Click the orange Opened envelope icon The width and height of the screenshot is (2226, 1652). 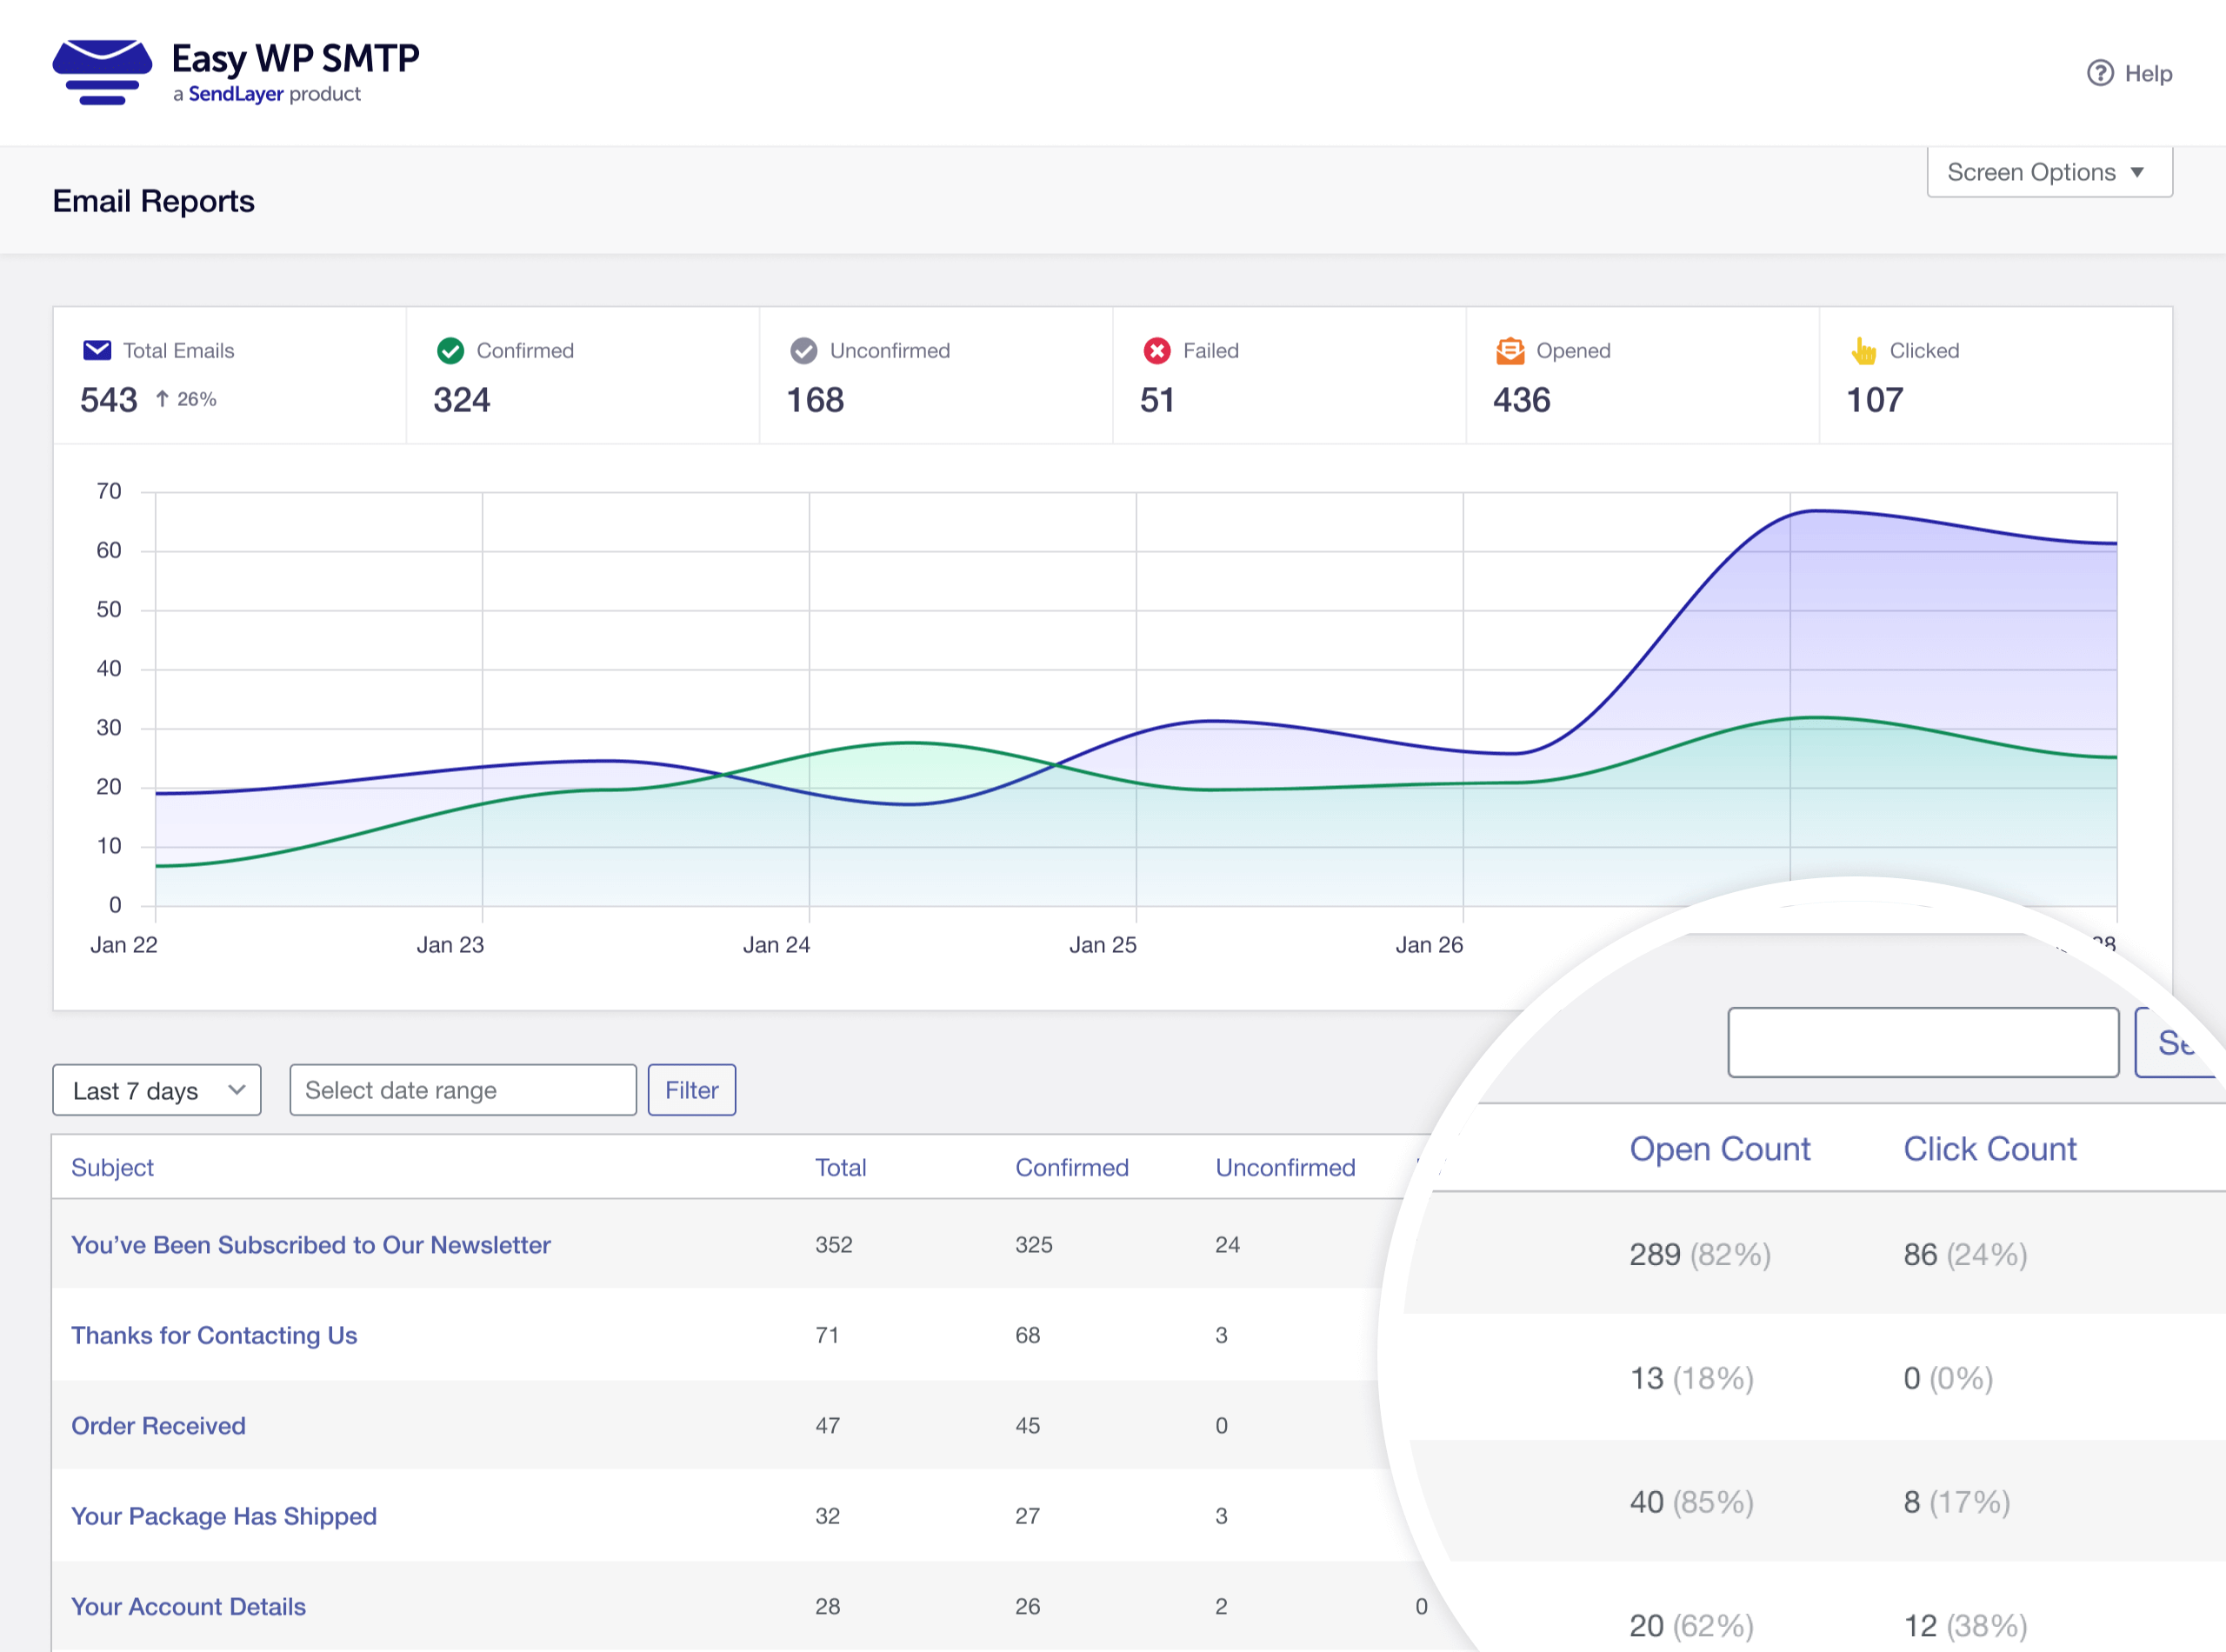click(x=1510, y=350)
